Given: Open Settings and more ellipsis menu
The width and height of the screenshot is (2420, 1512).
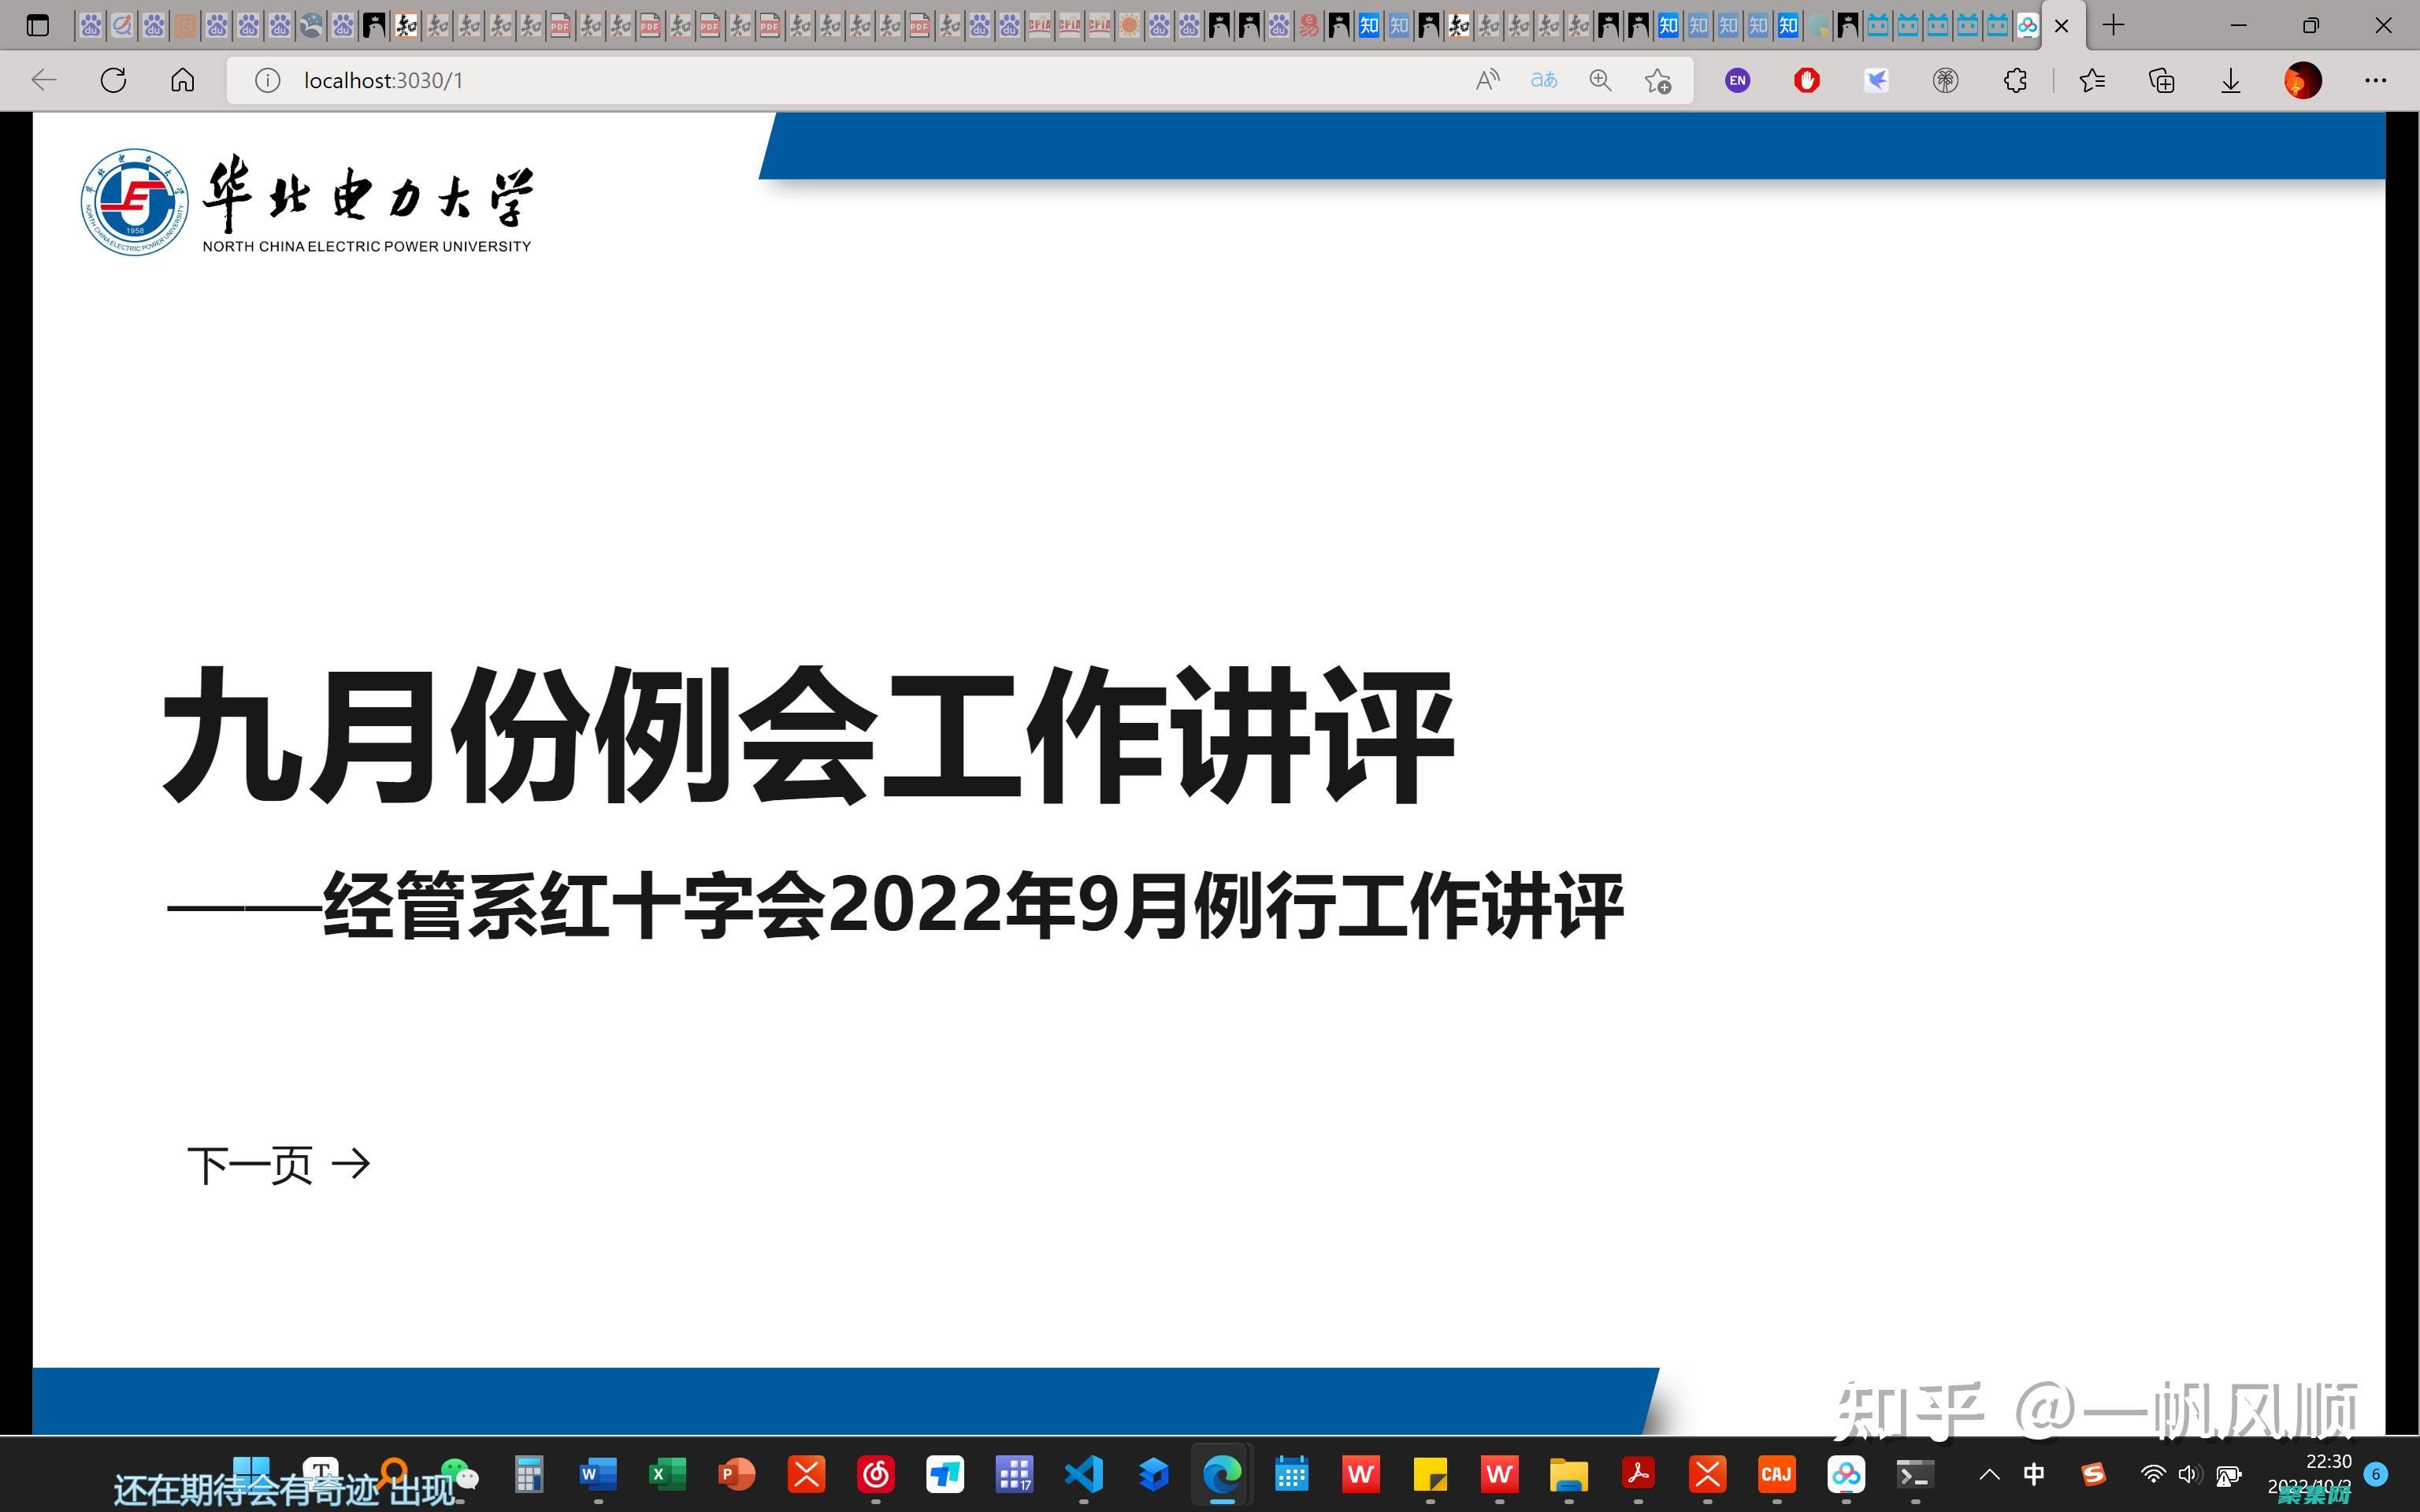Looking at the screenshot, I should (x=2375, y=80).
